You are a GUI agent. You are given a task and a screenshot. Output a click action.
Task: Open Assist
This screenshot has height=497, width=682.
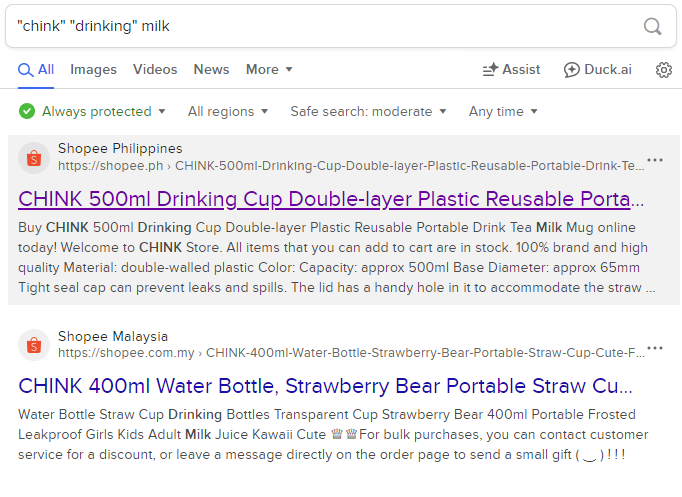pos(512,70)
